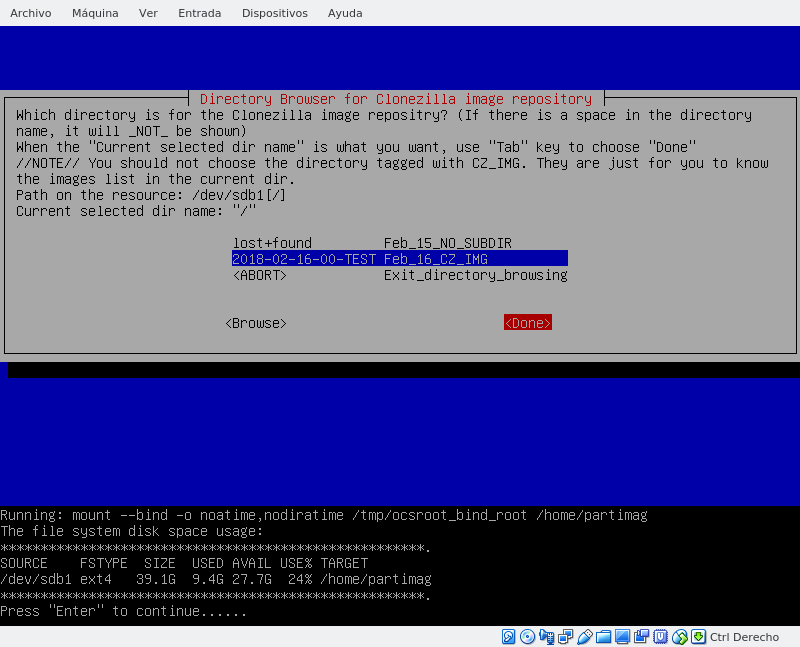Open the USB devices status icon

tap(585, 636)
